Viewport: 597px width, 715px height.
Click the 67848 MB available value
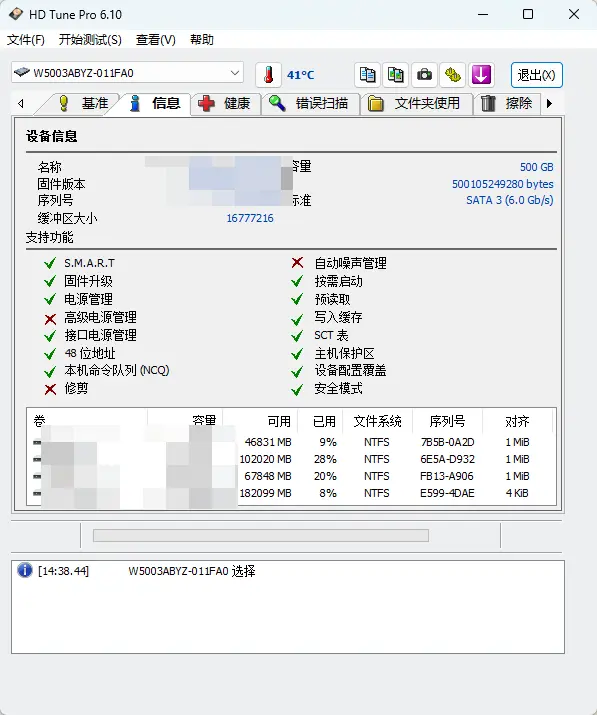click(x=268, y=476)
